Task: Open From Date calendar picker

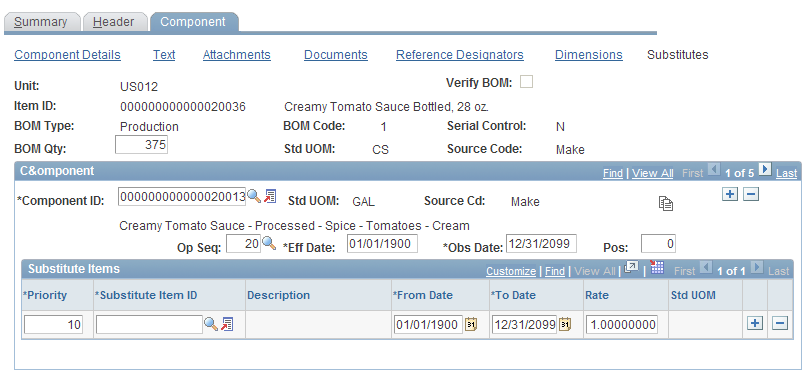Action: pos(471,324)
